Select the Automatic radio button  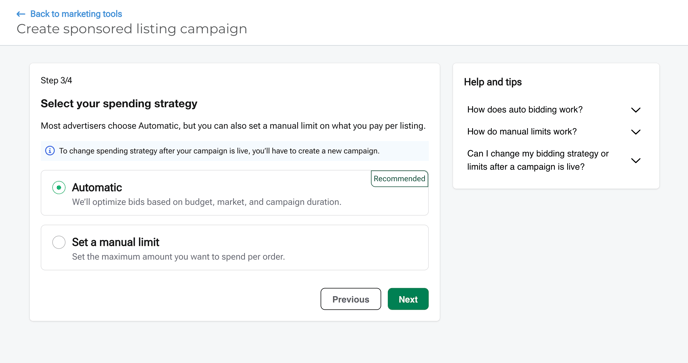pyautogui.click(x=59, y=187)
